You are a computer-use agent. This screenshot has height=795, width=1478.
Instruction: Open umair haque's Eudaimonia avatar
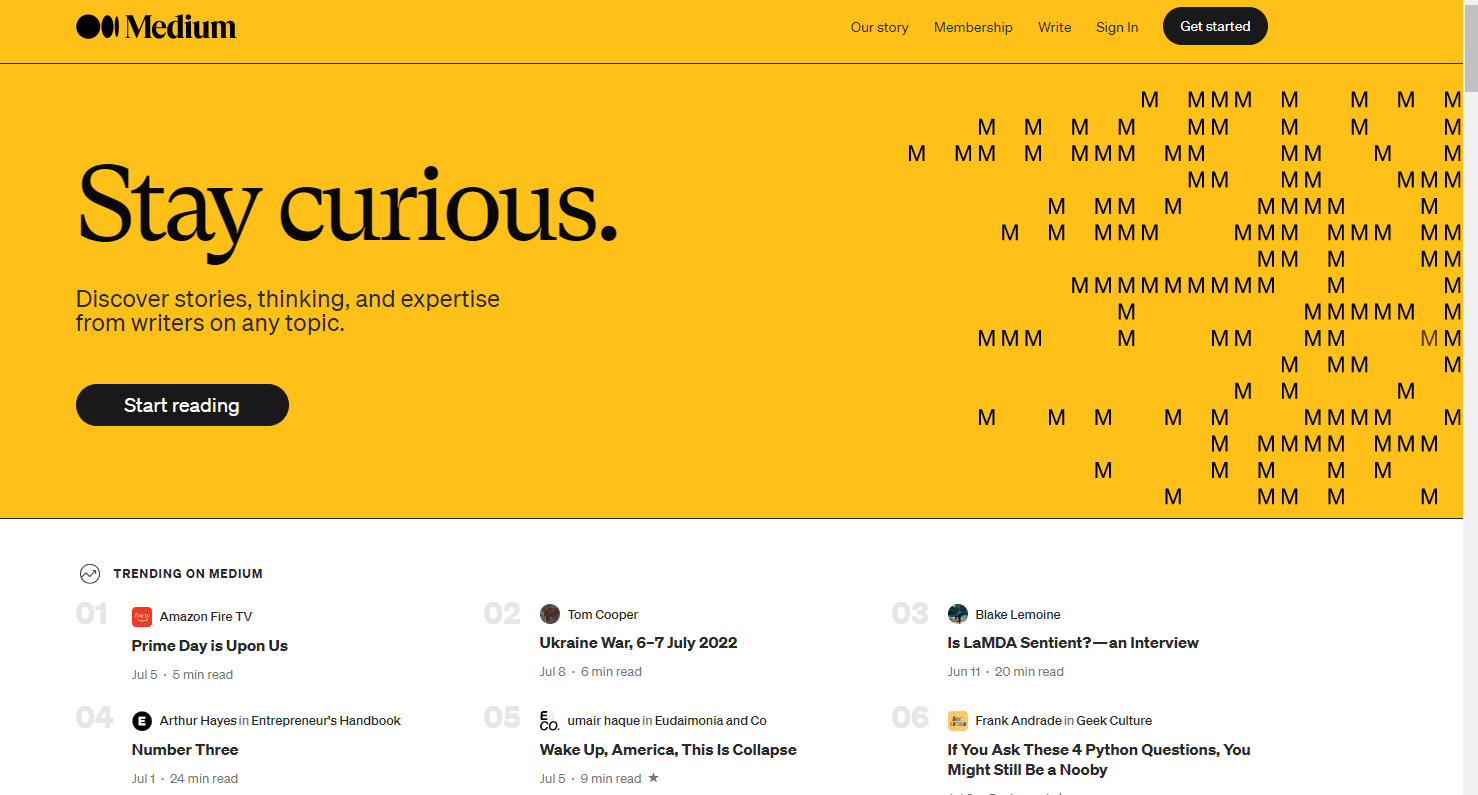click(x=550, y=721)
